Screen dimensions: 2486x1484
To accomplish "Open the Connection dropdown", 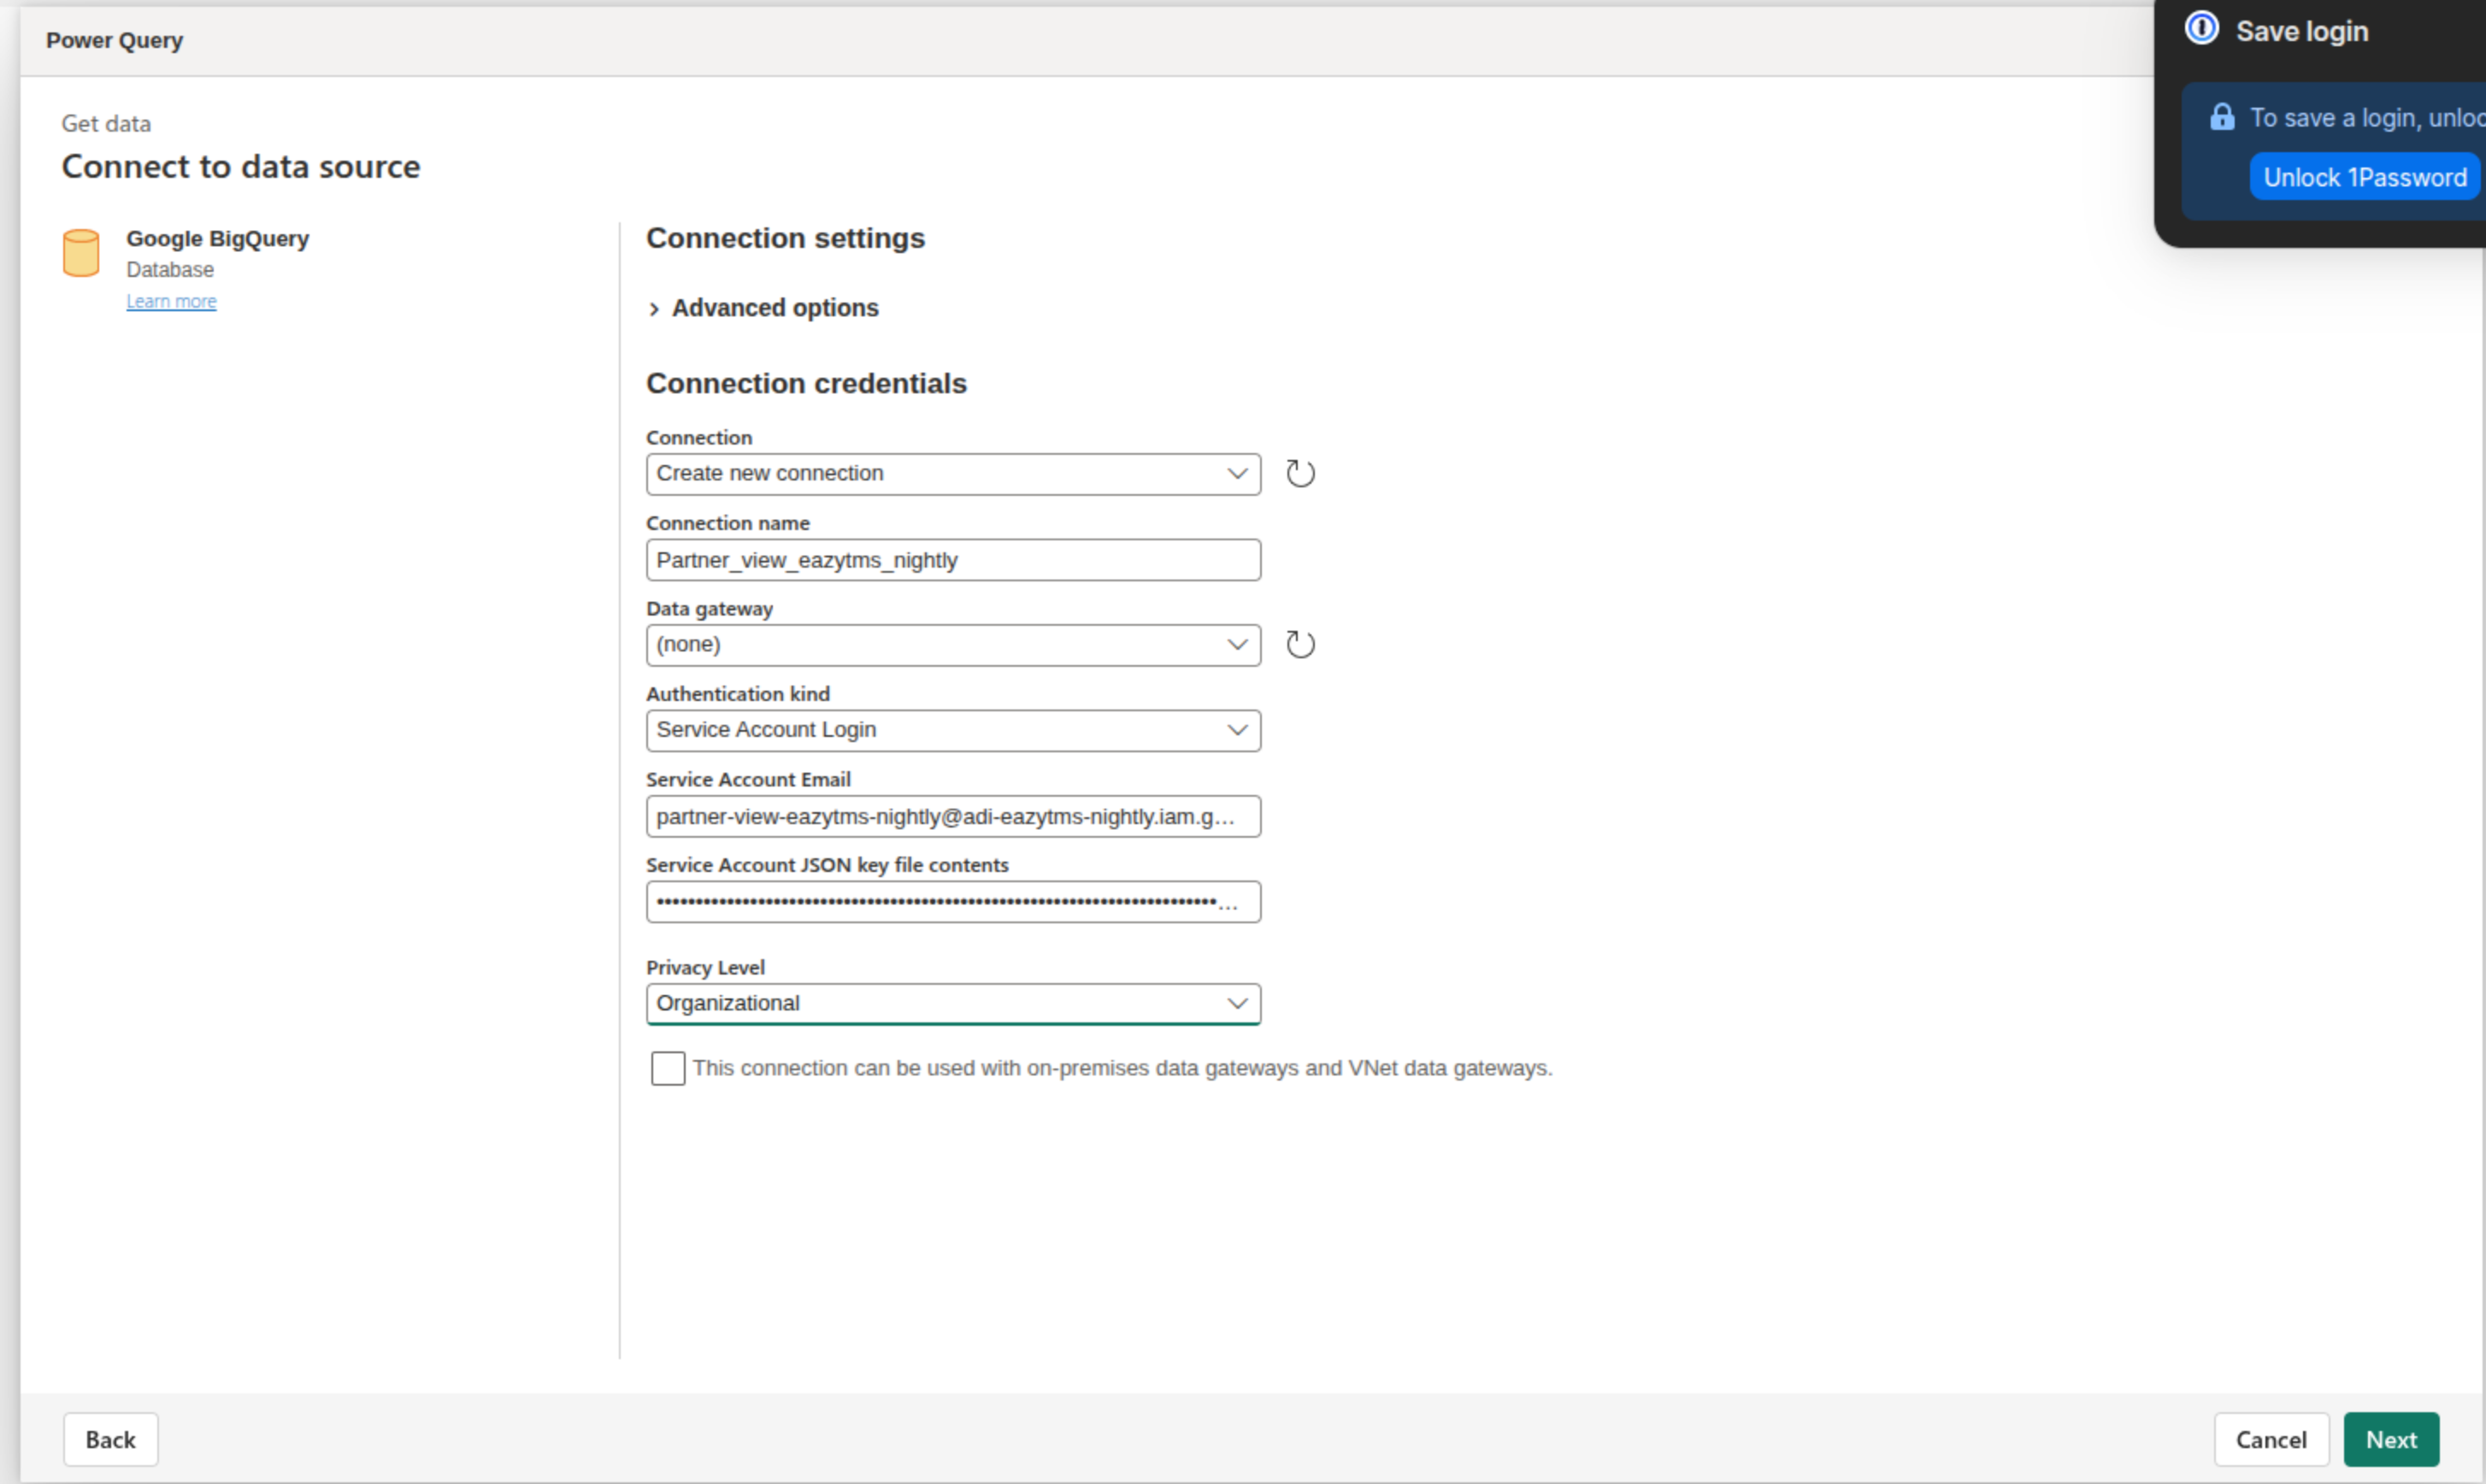I will pyautogui.click(x=953, y=474).
